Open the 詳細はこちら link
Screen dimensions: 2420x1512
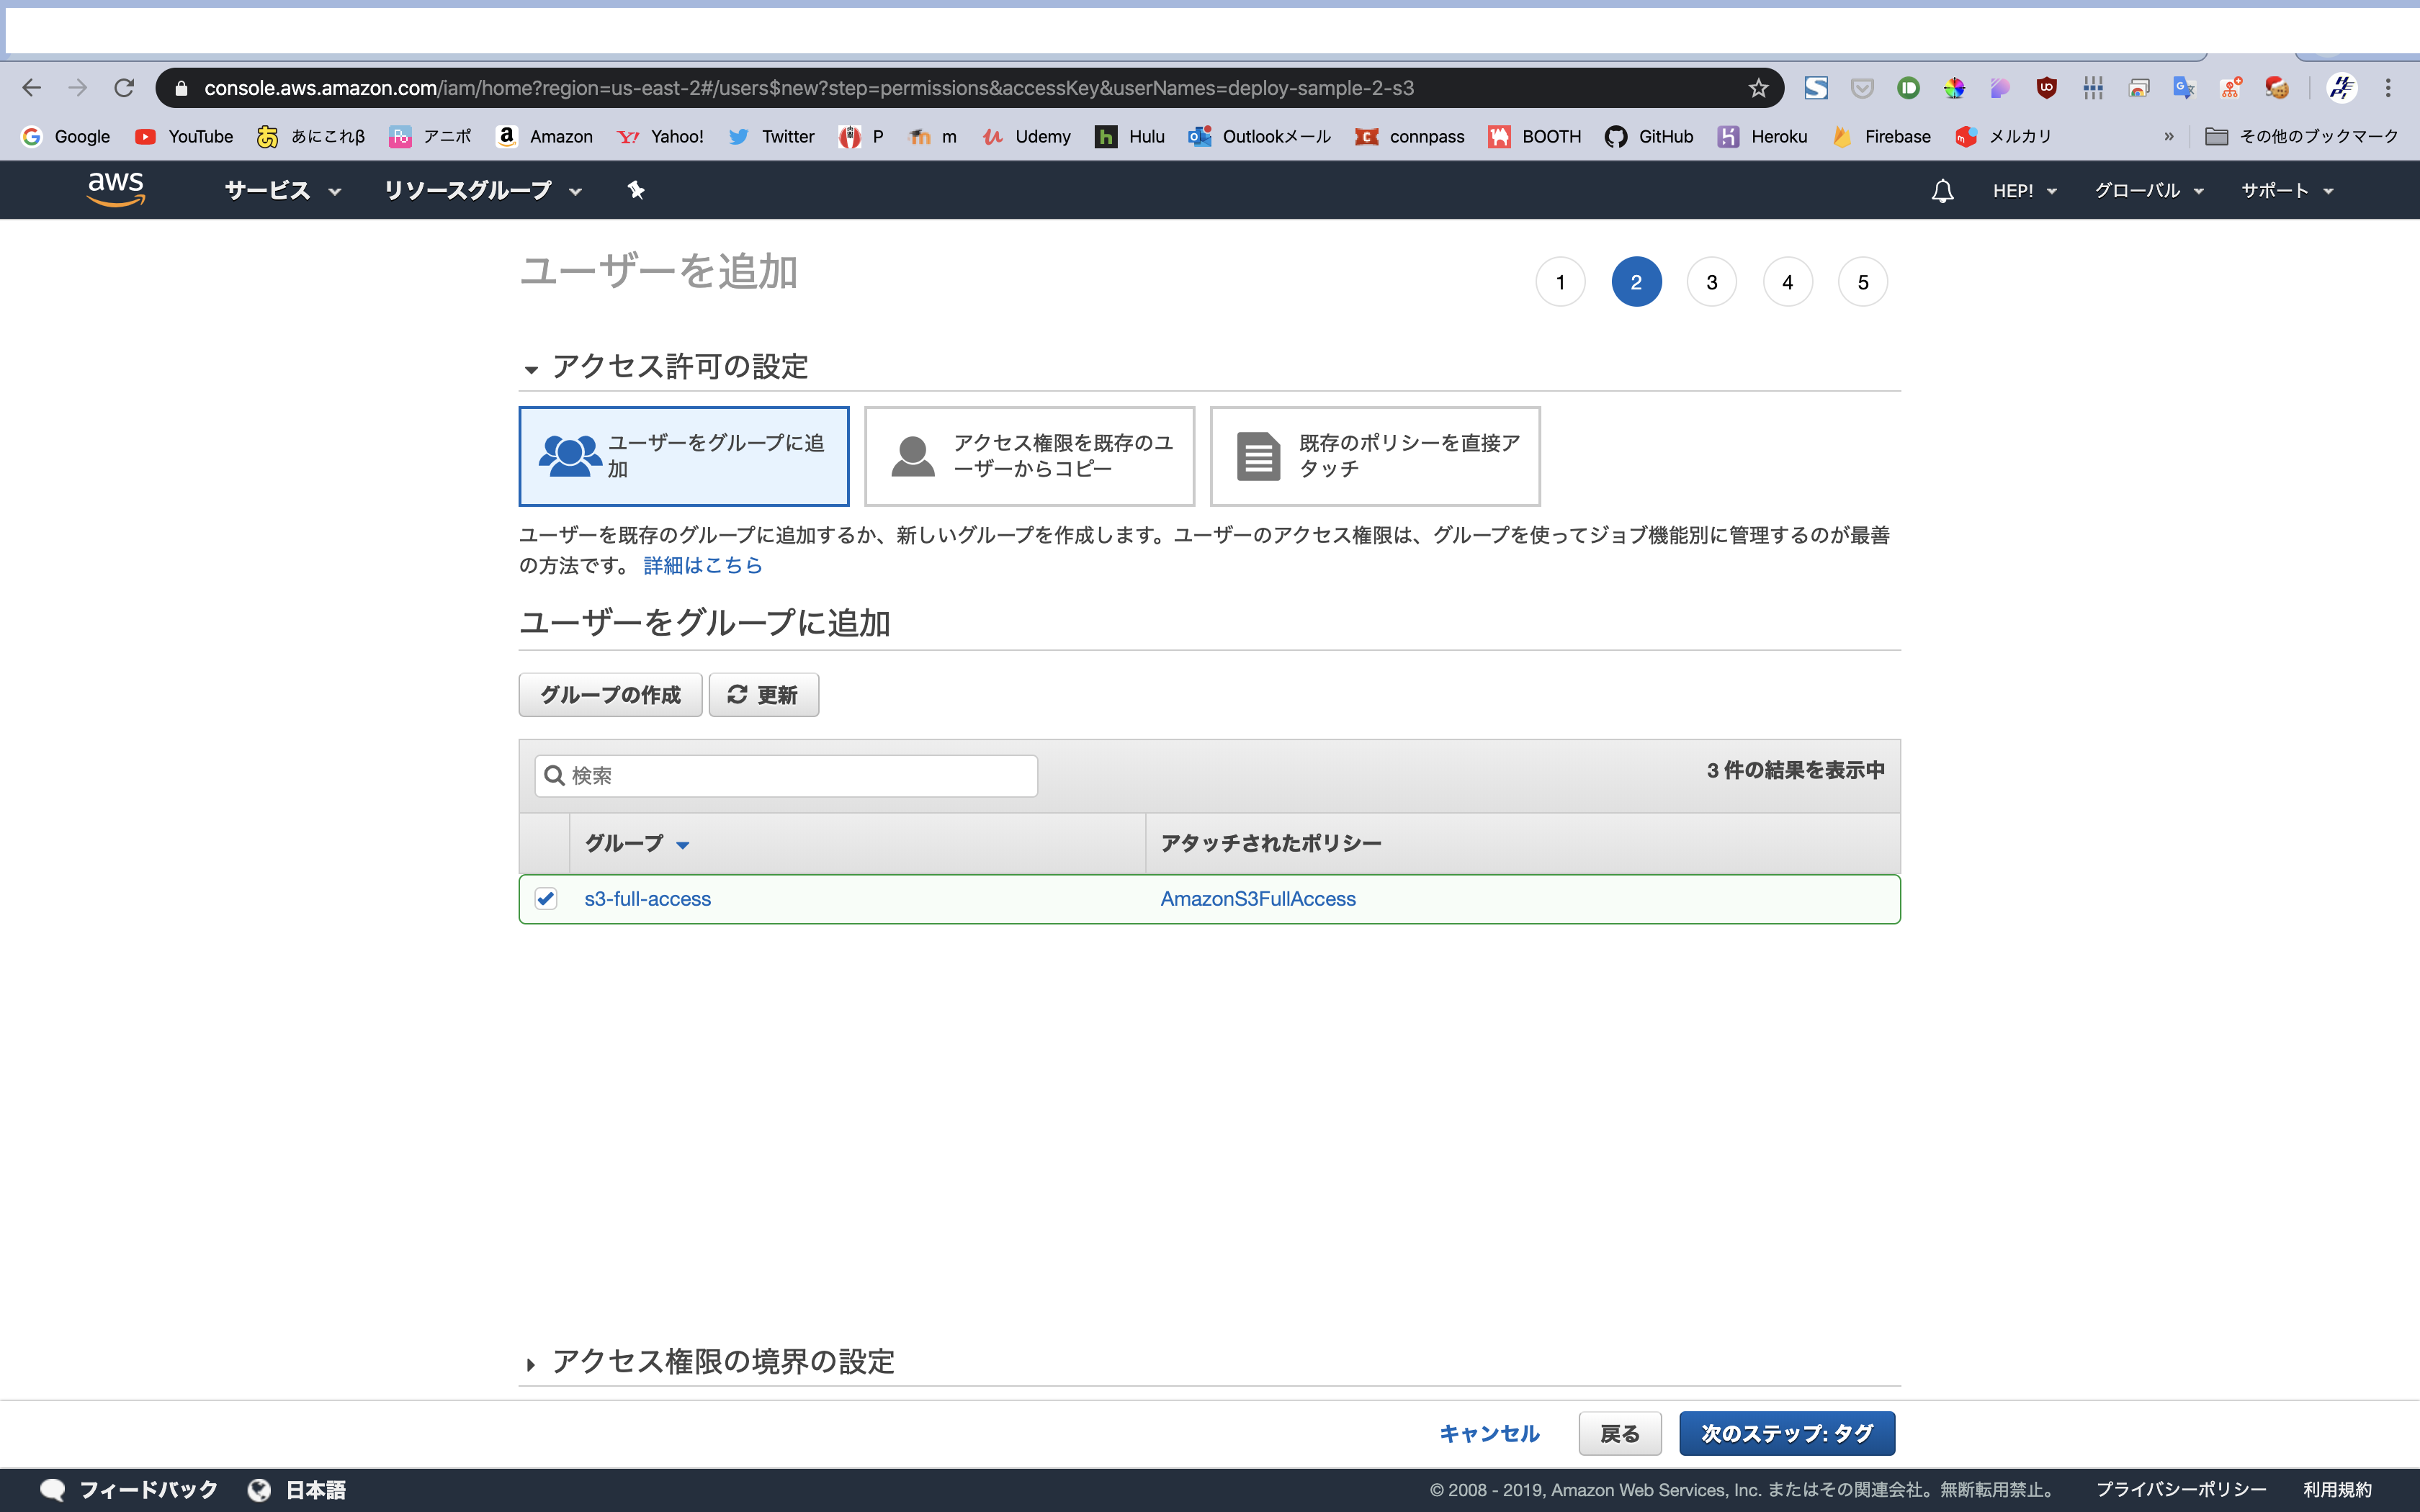[703, 566]
